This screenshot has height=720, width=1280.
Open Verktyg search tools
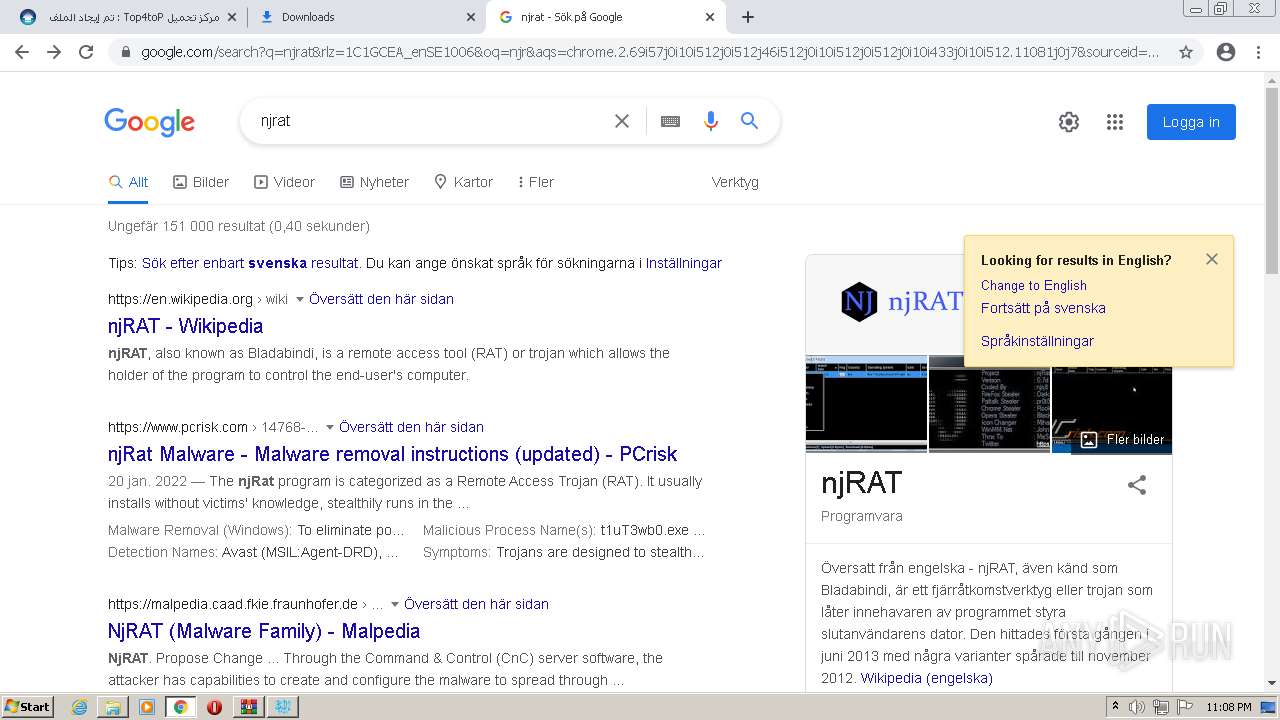pos(735,182)
